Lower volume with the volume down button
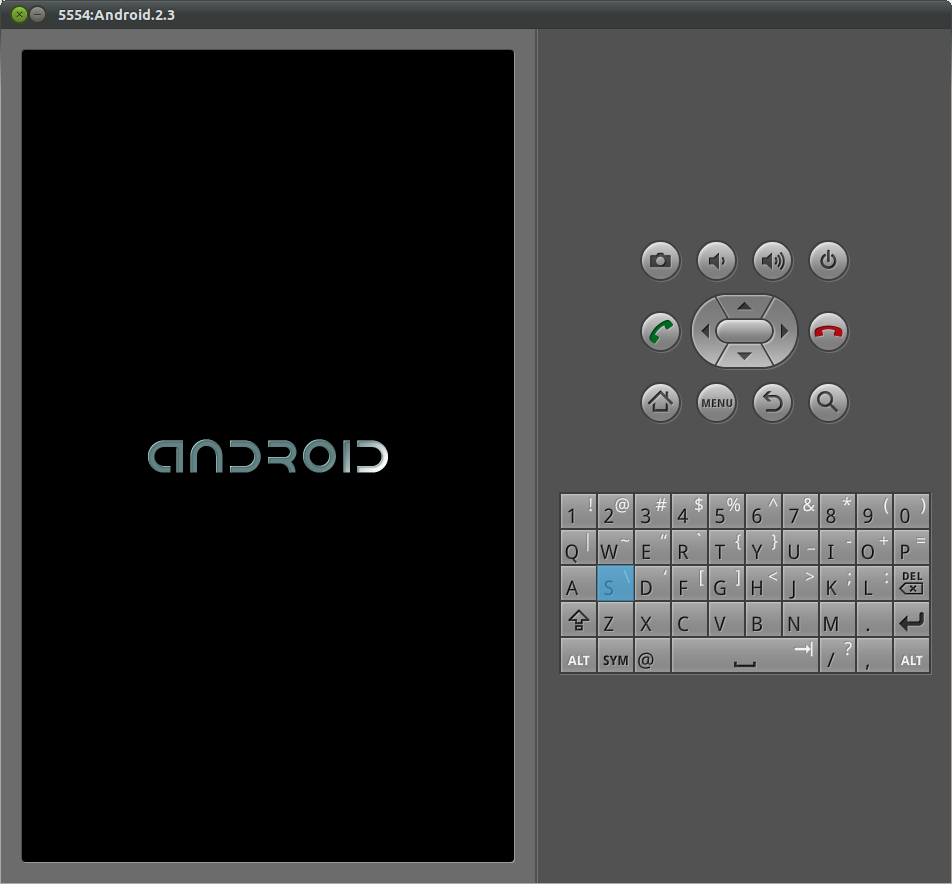 pyautogui.click(x=716, y=261)
